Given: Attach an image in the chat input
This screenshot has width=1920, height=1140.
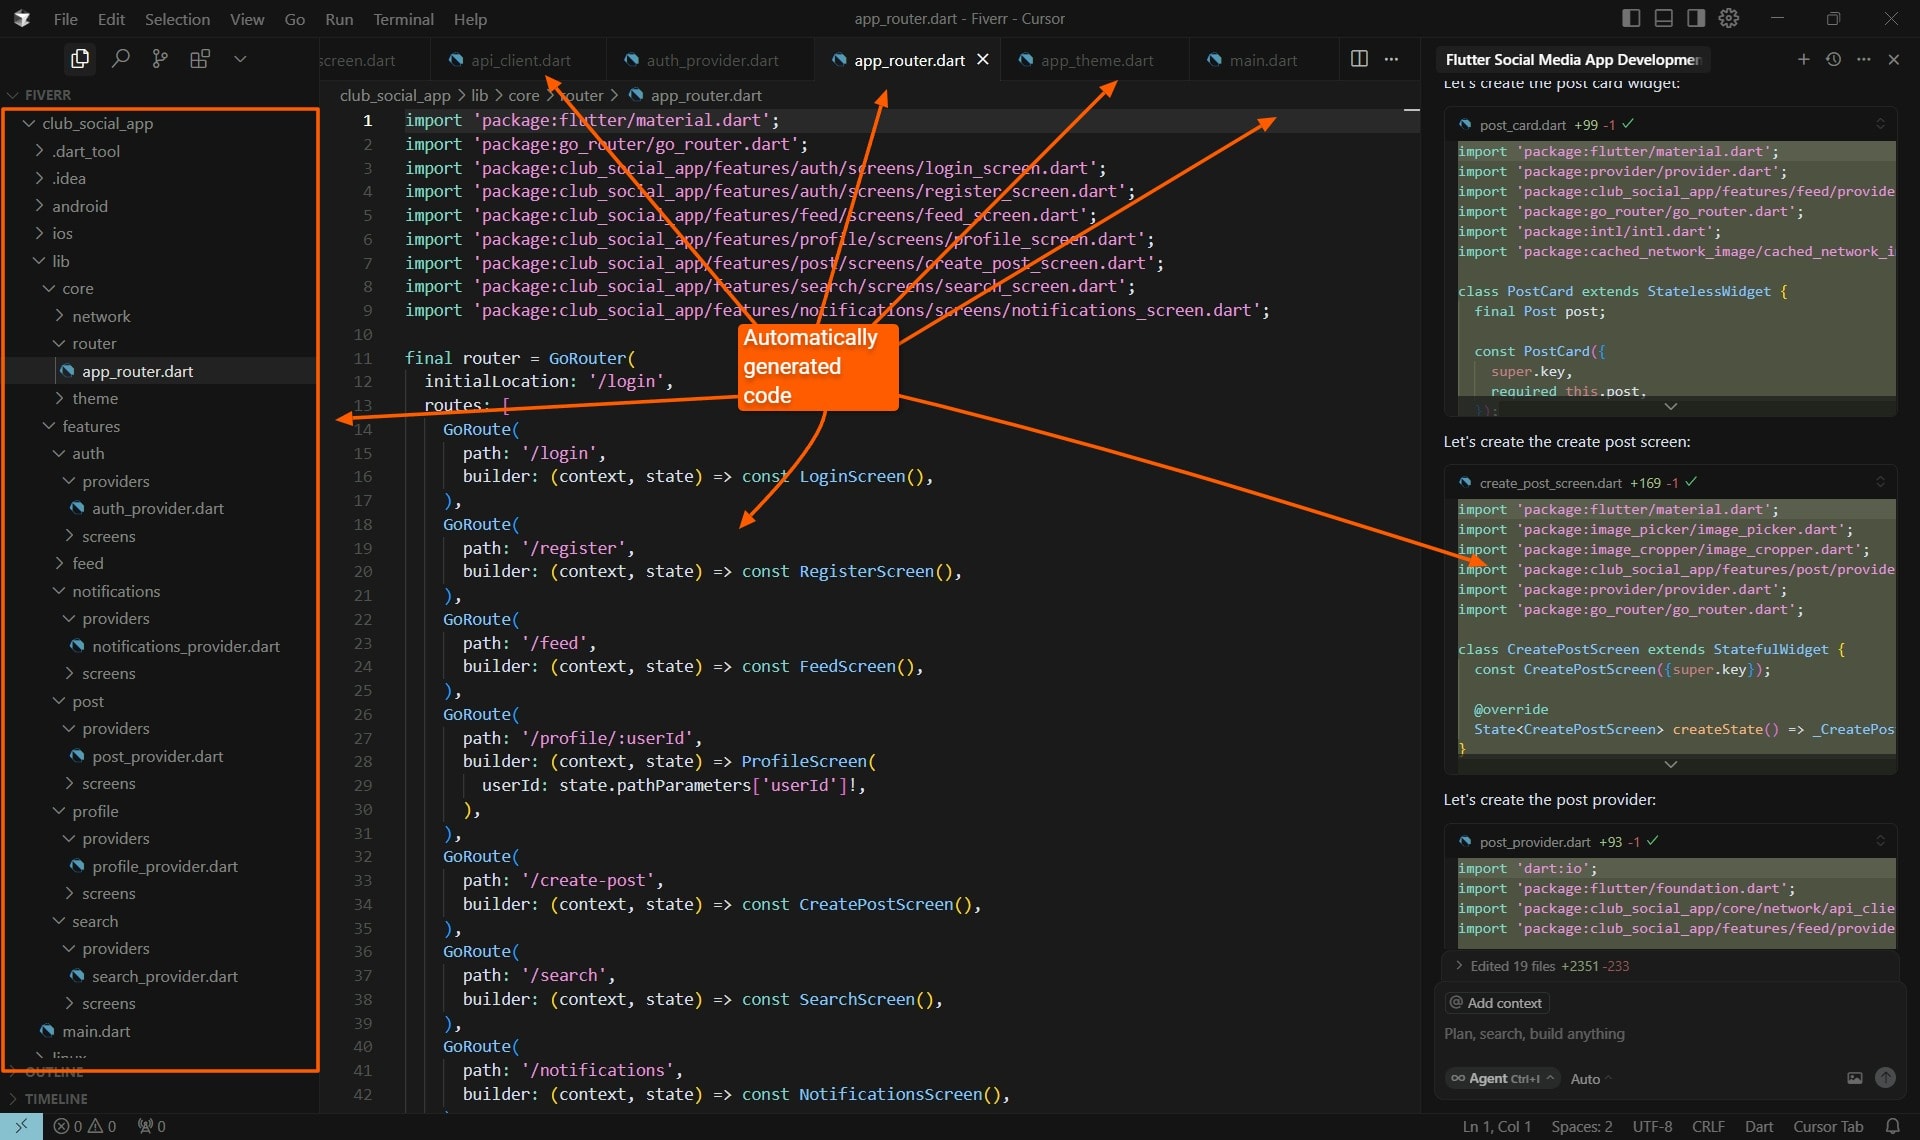Looking at the screenshot, I should [1854, 1078].
